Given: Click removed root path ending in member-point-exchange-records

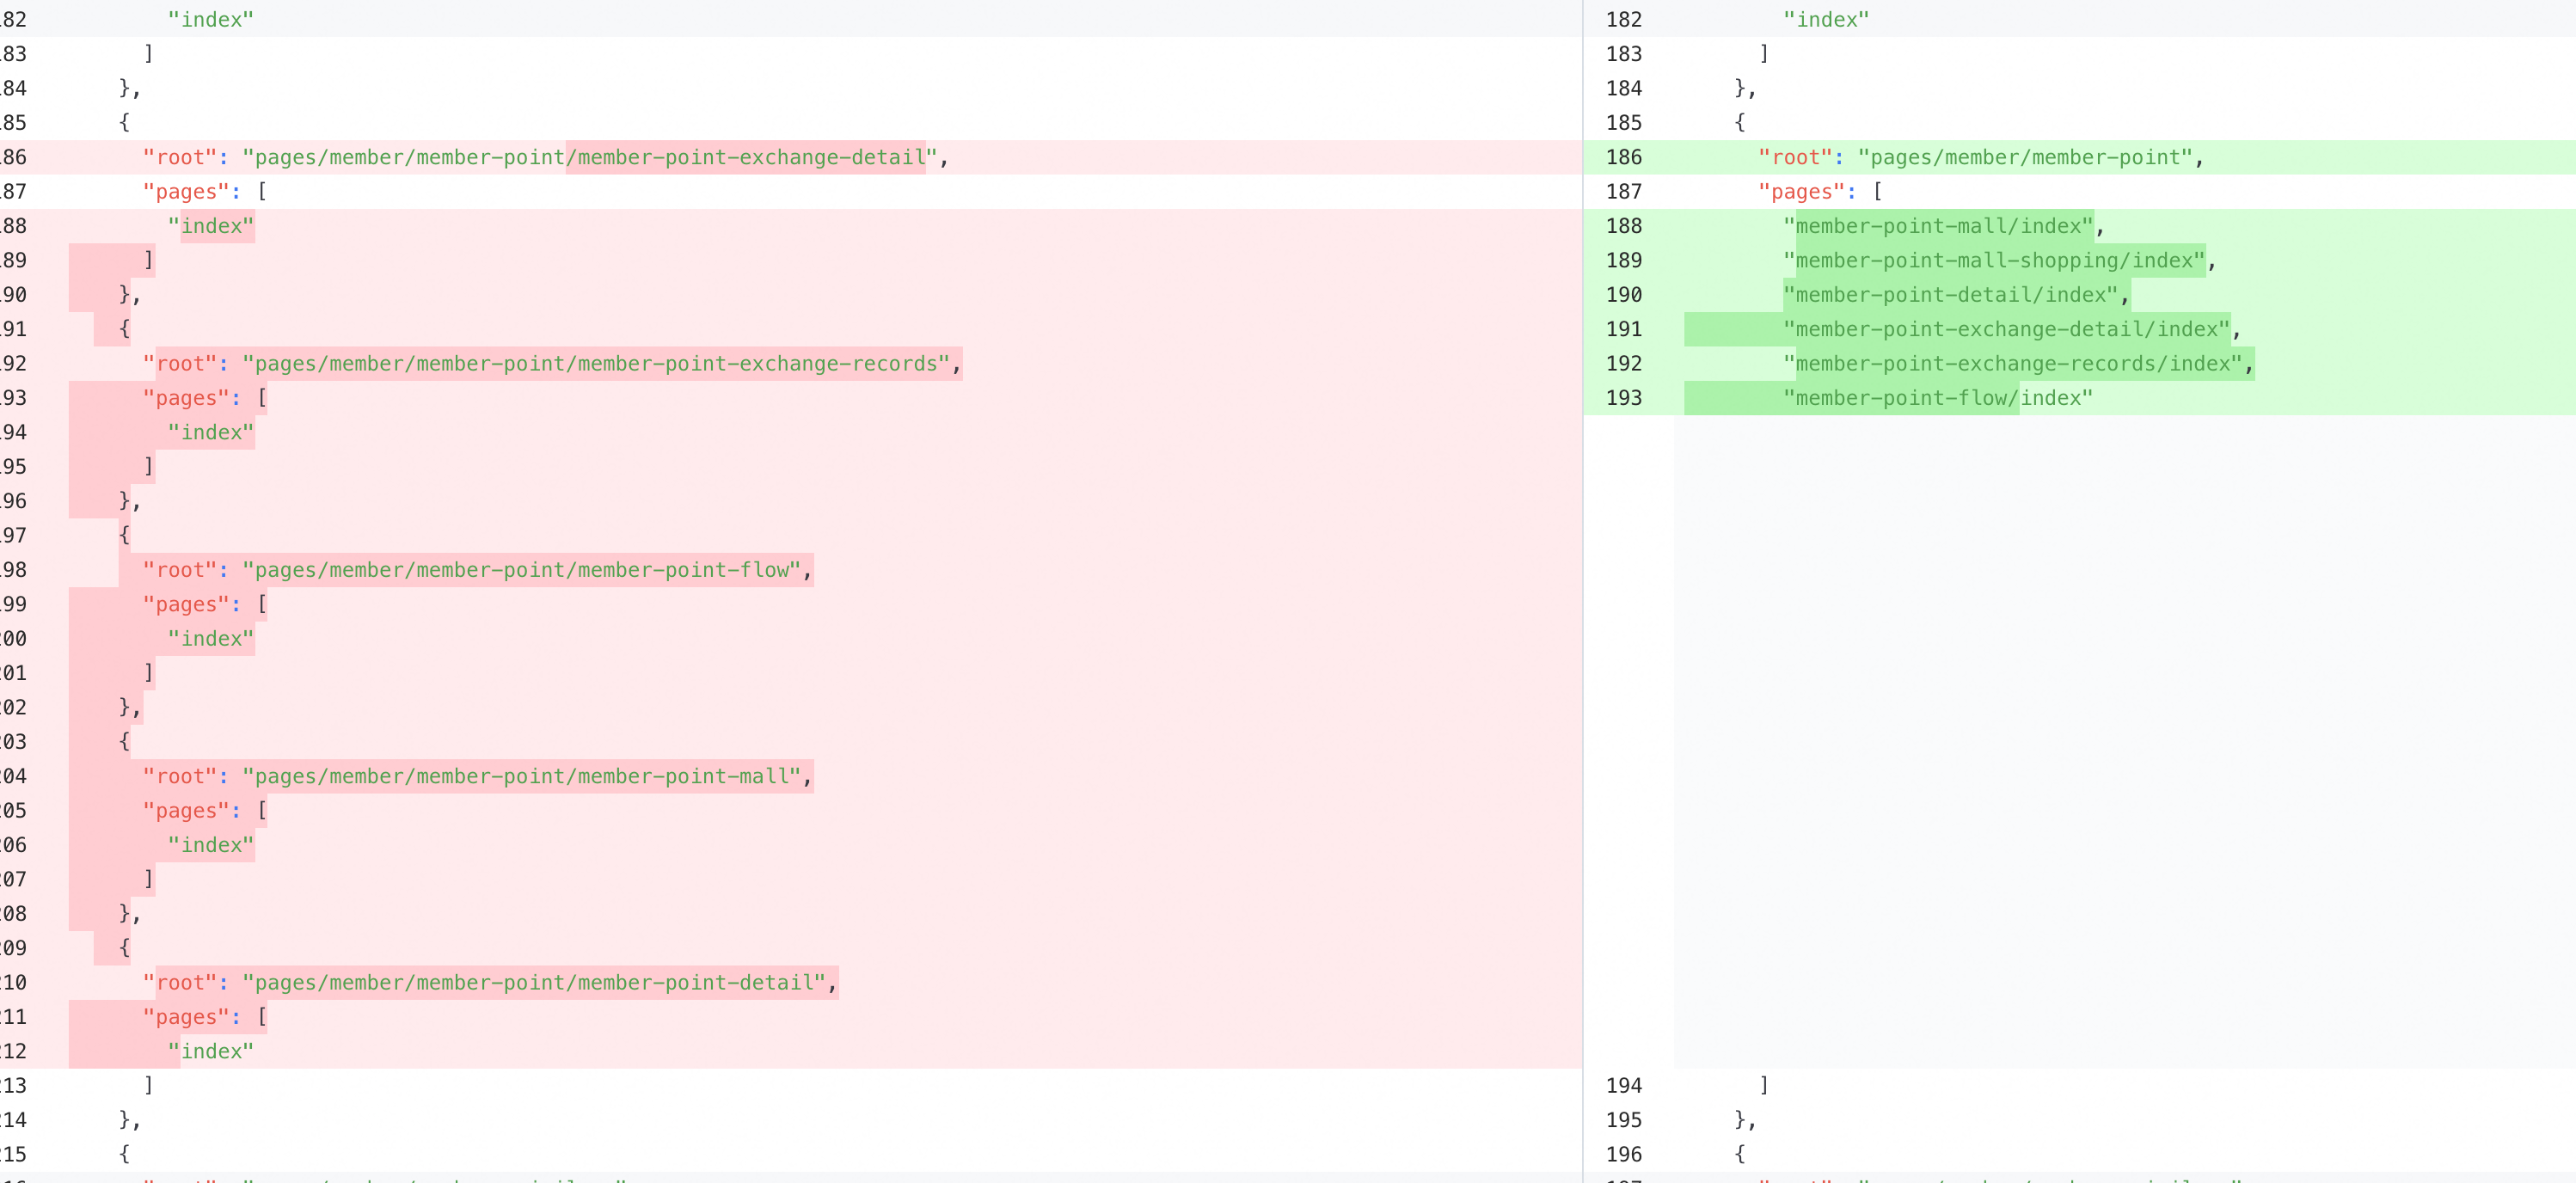Looking at the screenshot, I should [595, 364].
